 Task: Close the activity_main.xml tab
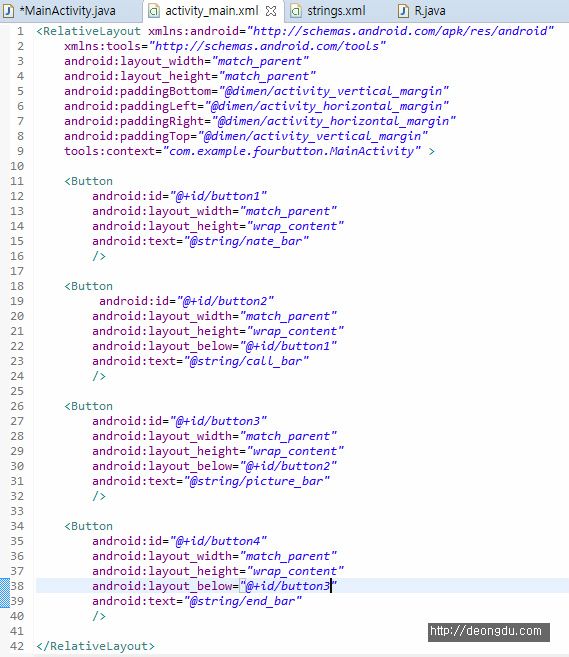(x=271, y=11)
